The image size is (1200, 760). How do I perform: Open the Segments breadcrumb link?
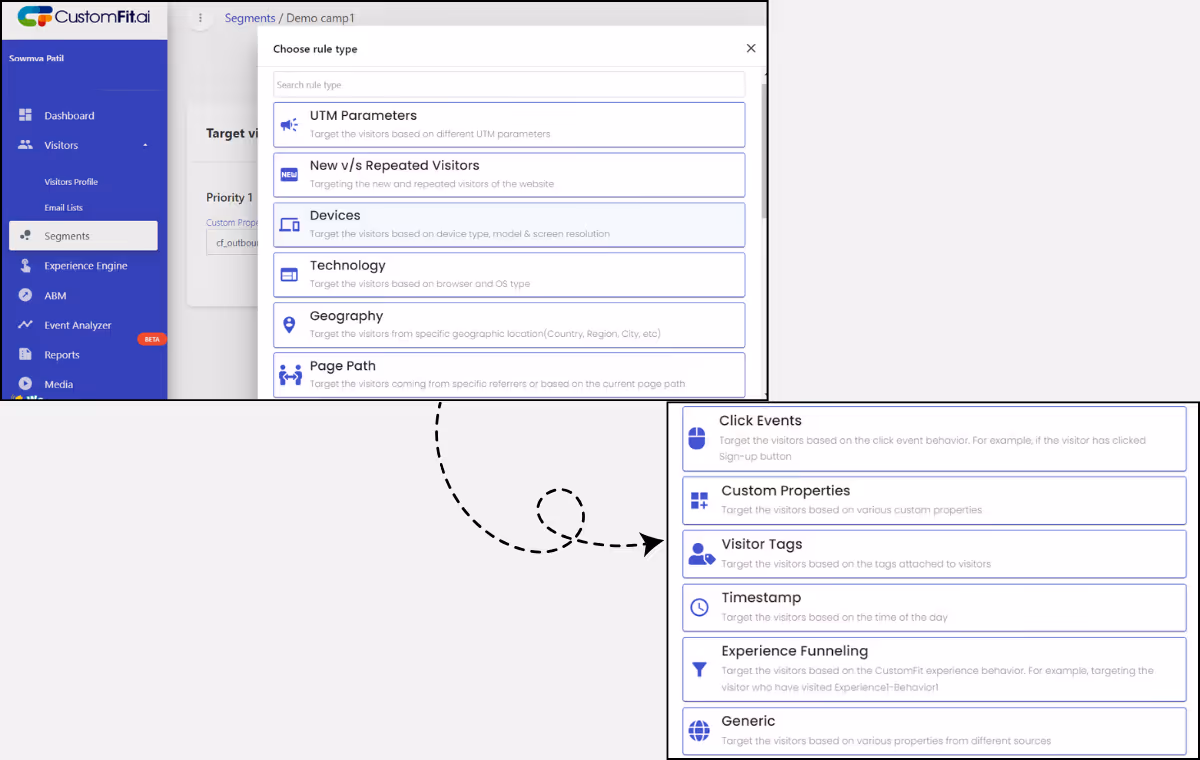point(250,18)
